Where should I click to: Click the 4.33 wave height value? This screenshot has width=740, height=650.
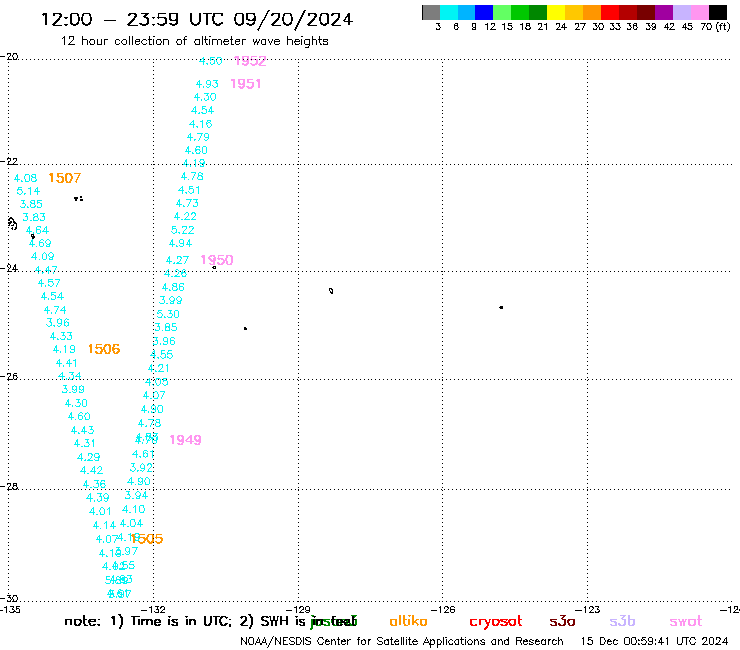coord(61,336)
